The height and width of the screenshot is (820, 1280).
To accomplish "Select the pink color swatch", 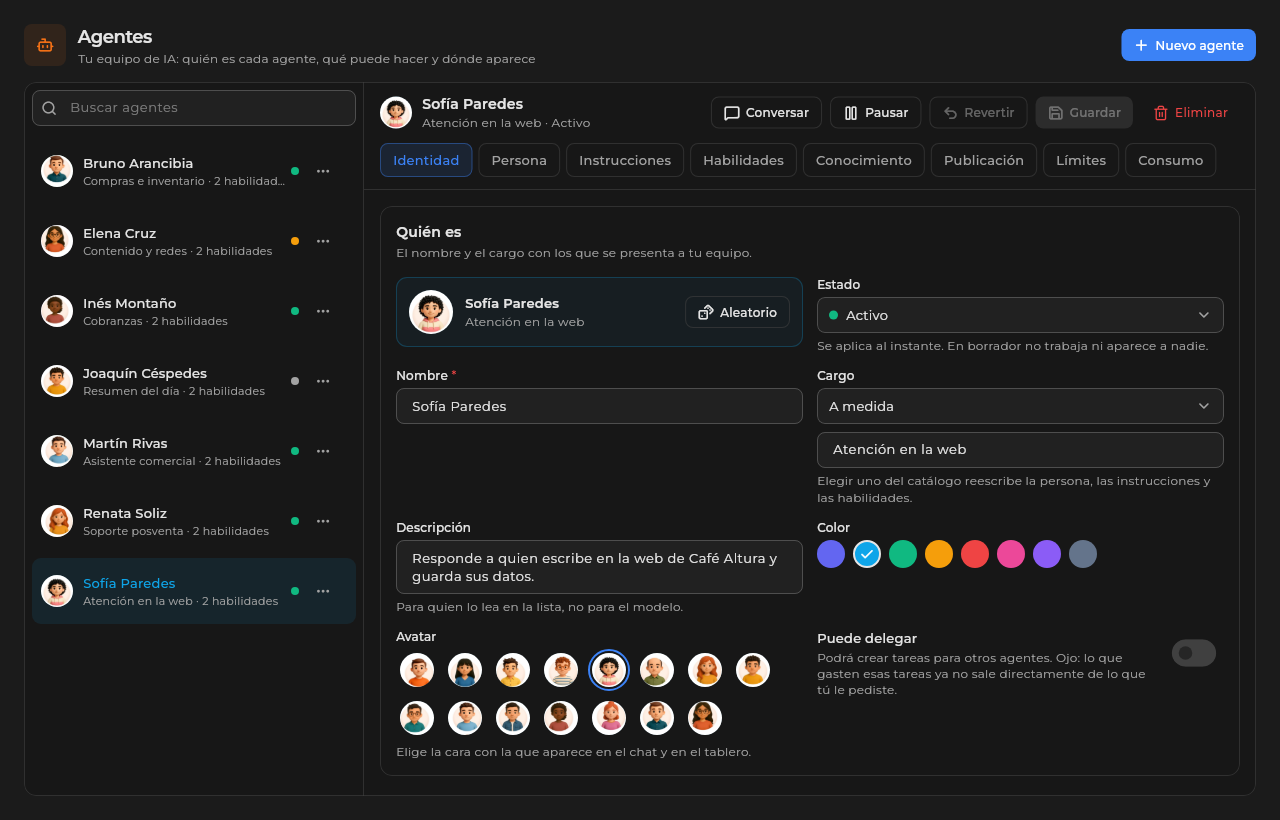I will point(1011,554).
